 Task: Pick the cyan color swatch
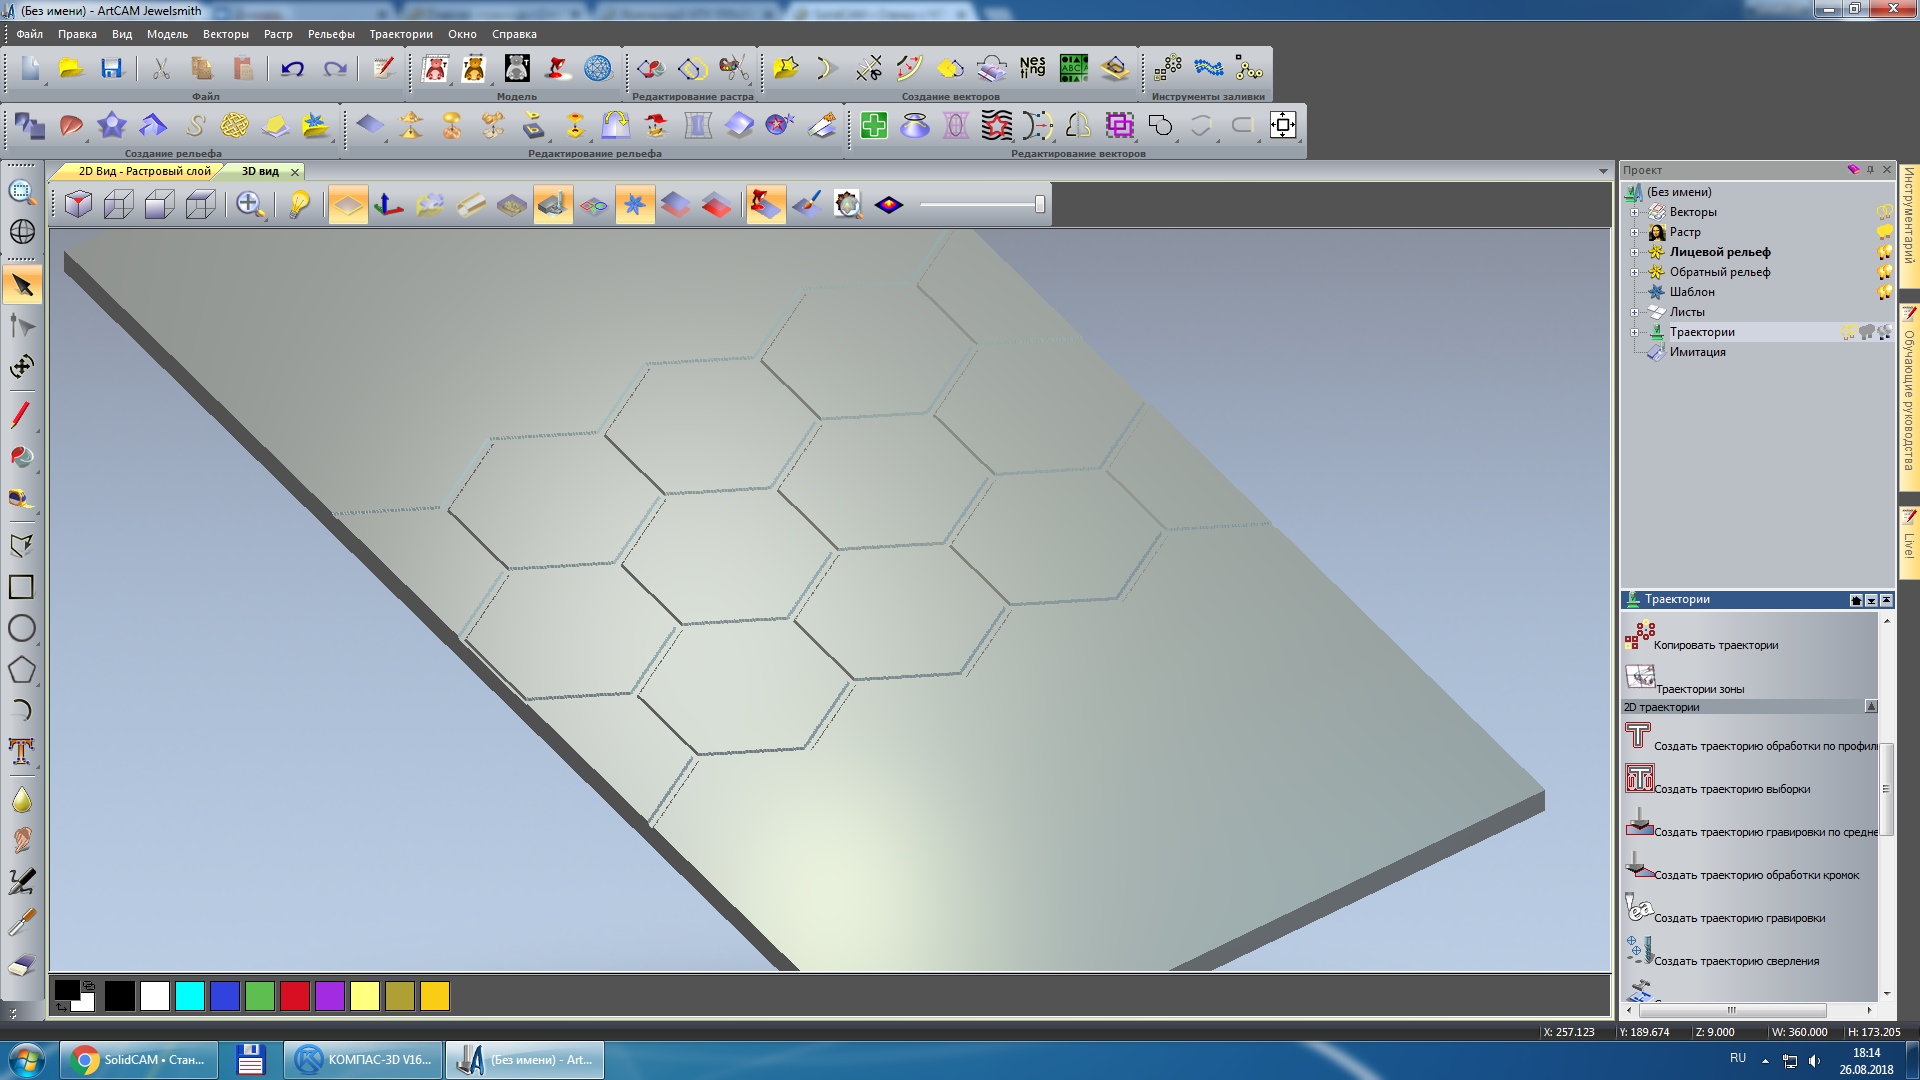(x=190, y=996)
